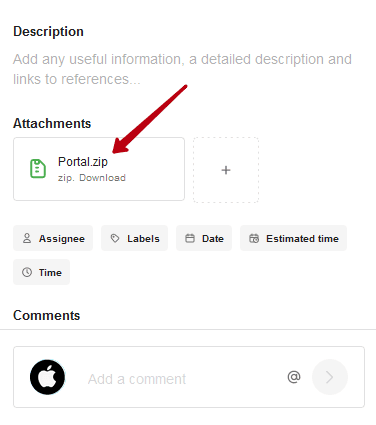Screen dimensions: 376x425
Task: Click the tag icon on Labels chip
Action: pos(115,238)
